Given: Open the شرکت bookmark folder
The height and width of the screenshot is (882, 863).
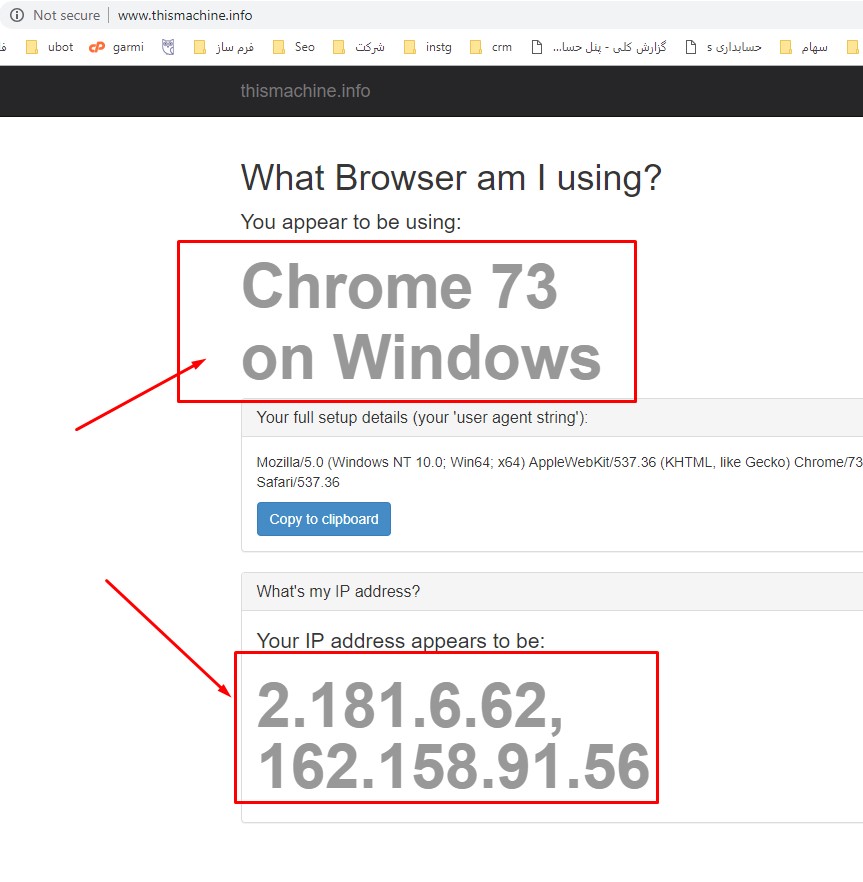Looking at the screenshot, I should coord(358,47).
